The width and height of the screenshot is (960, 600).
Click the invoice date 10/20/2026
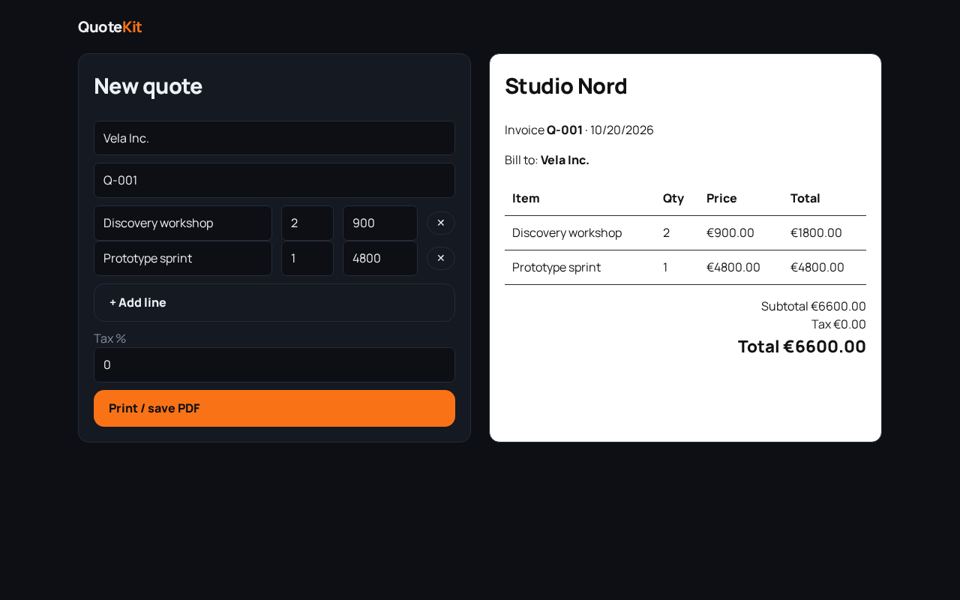coord(621,130)
